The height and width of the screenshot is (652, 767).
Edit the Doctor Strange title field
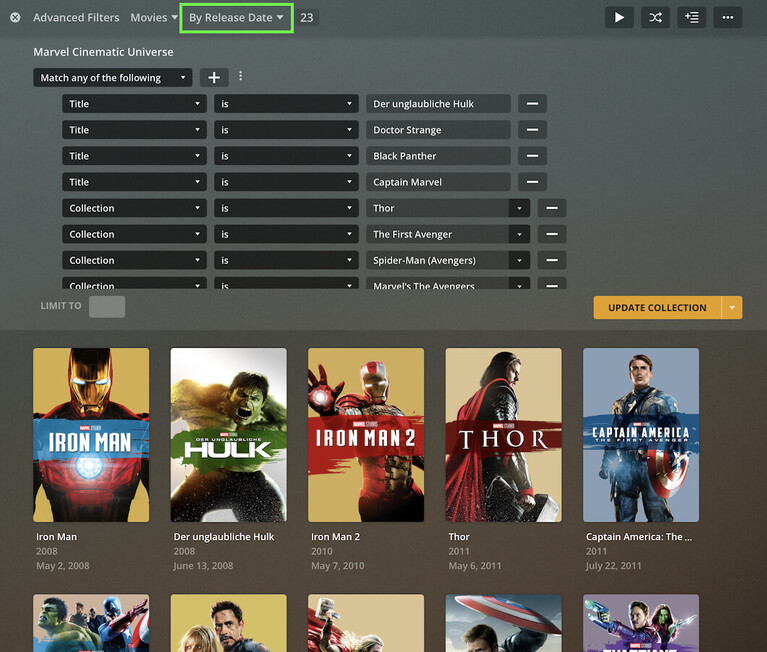pyautogui.click(x=438, y=130)
